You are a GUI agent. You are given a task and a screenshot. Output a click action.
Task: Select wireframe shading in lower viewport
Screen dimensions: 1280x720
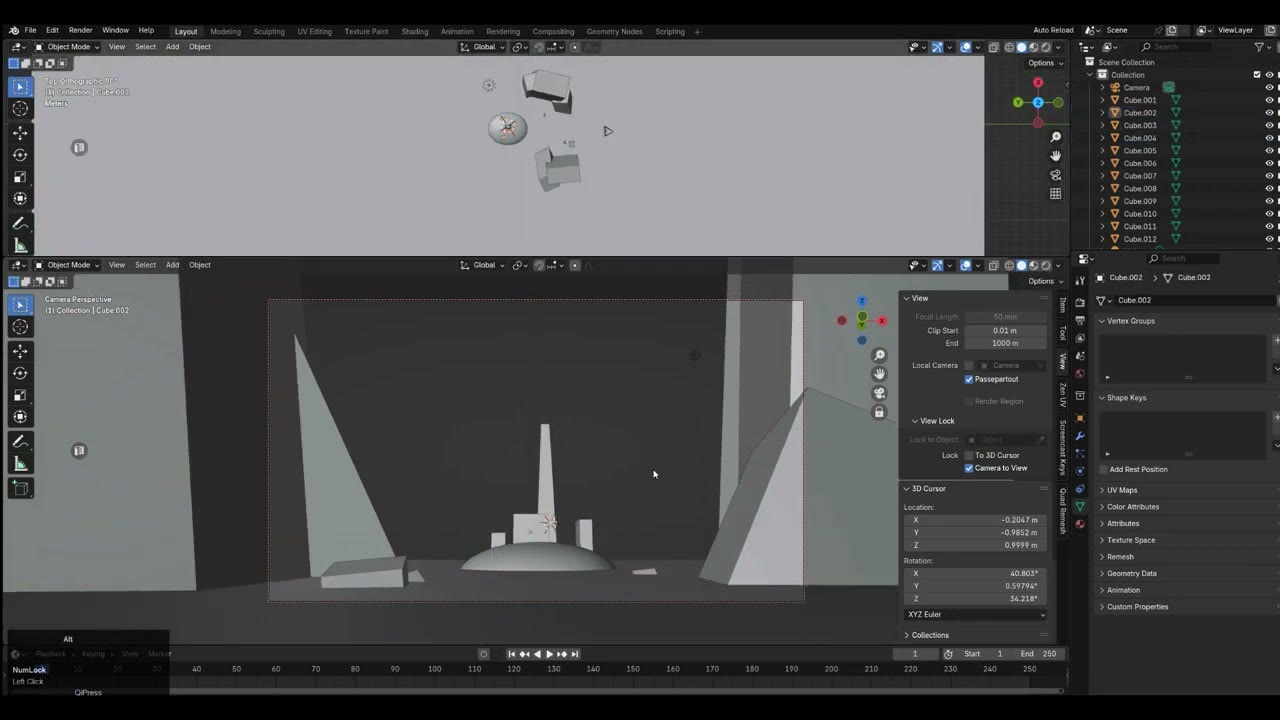click(1009, 265)
